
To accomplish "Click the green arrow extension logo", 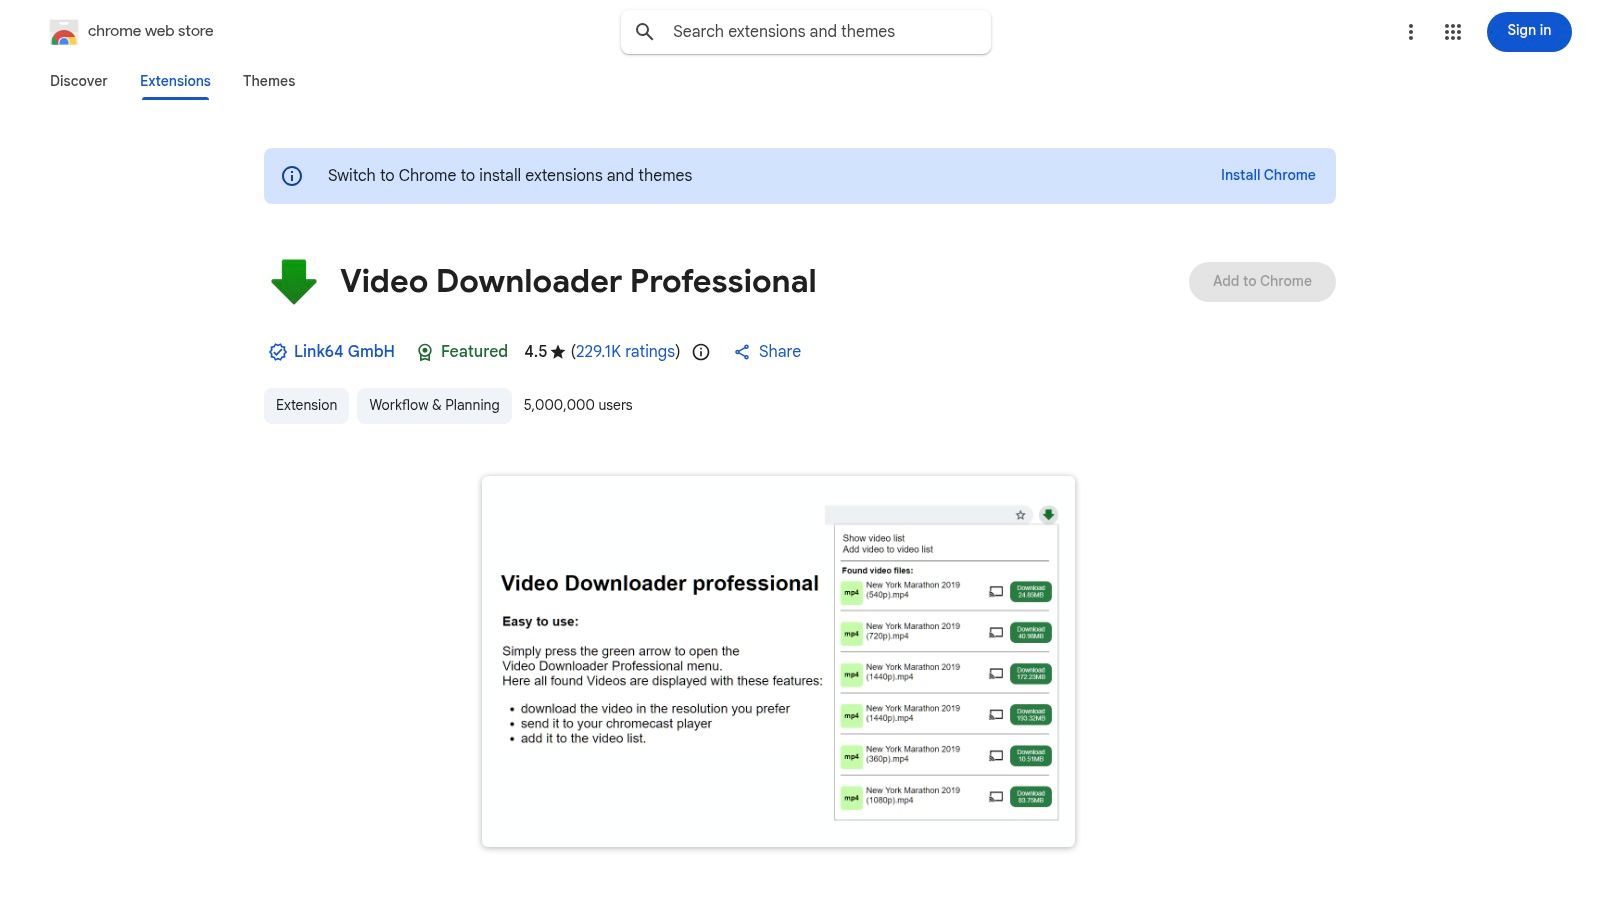I will [x=294, y=282].
